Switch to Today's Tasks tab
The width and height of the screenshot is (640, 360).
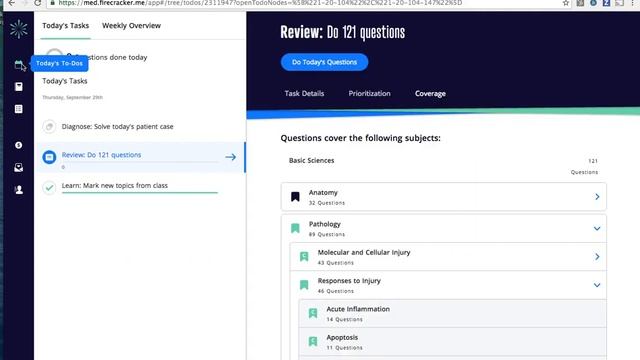(x=65, y=25)
